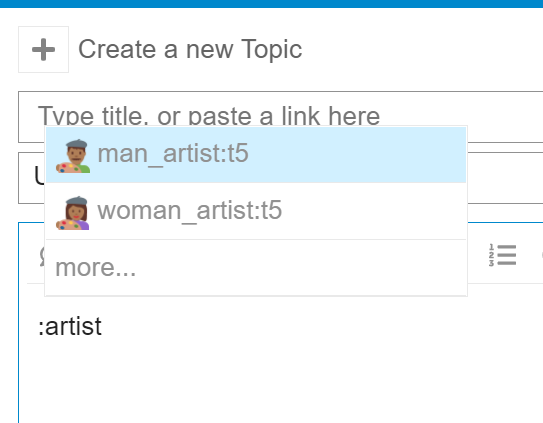
Task: Click the composer toolbar area right of the numbered list icon
Action: coord(532,255)
